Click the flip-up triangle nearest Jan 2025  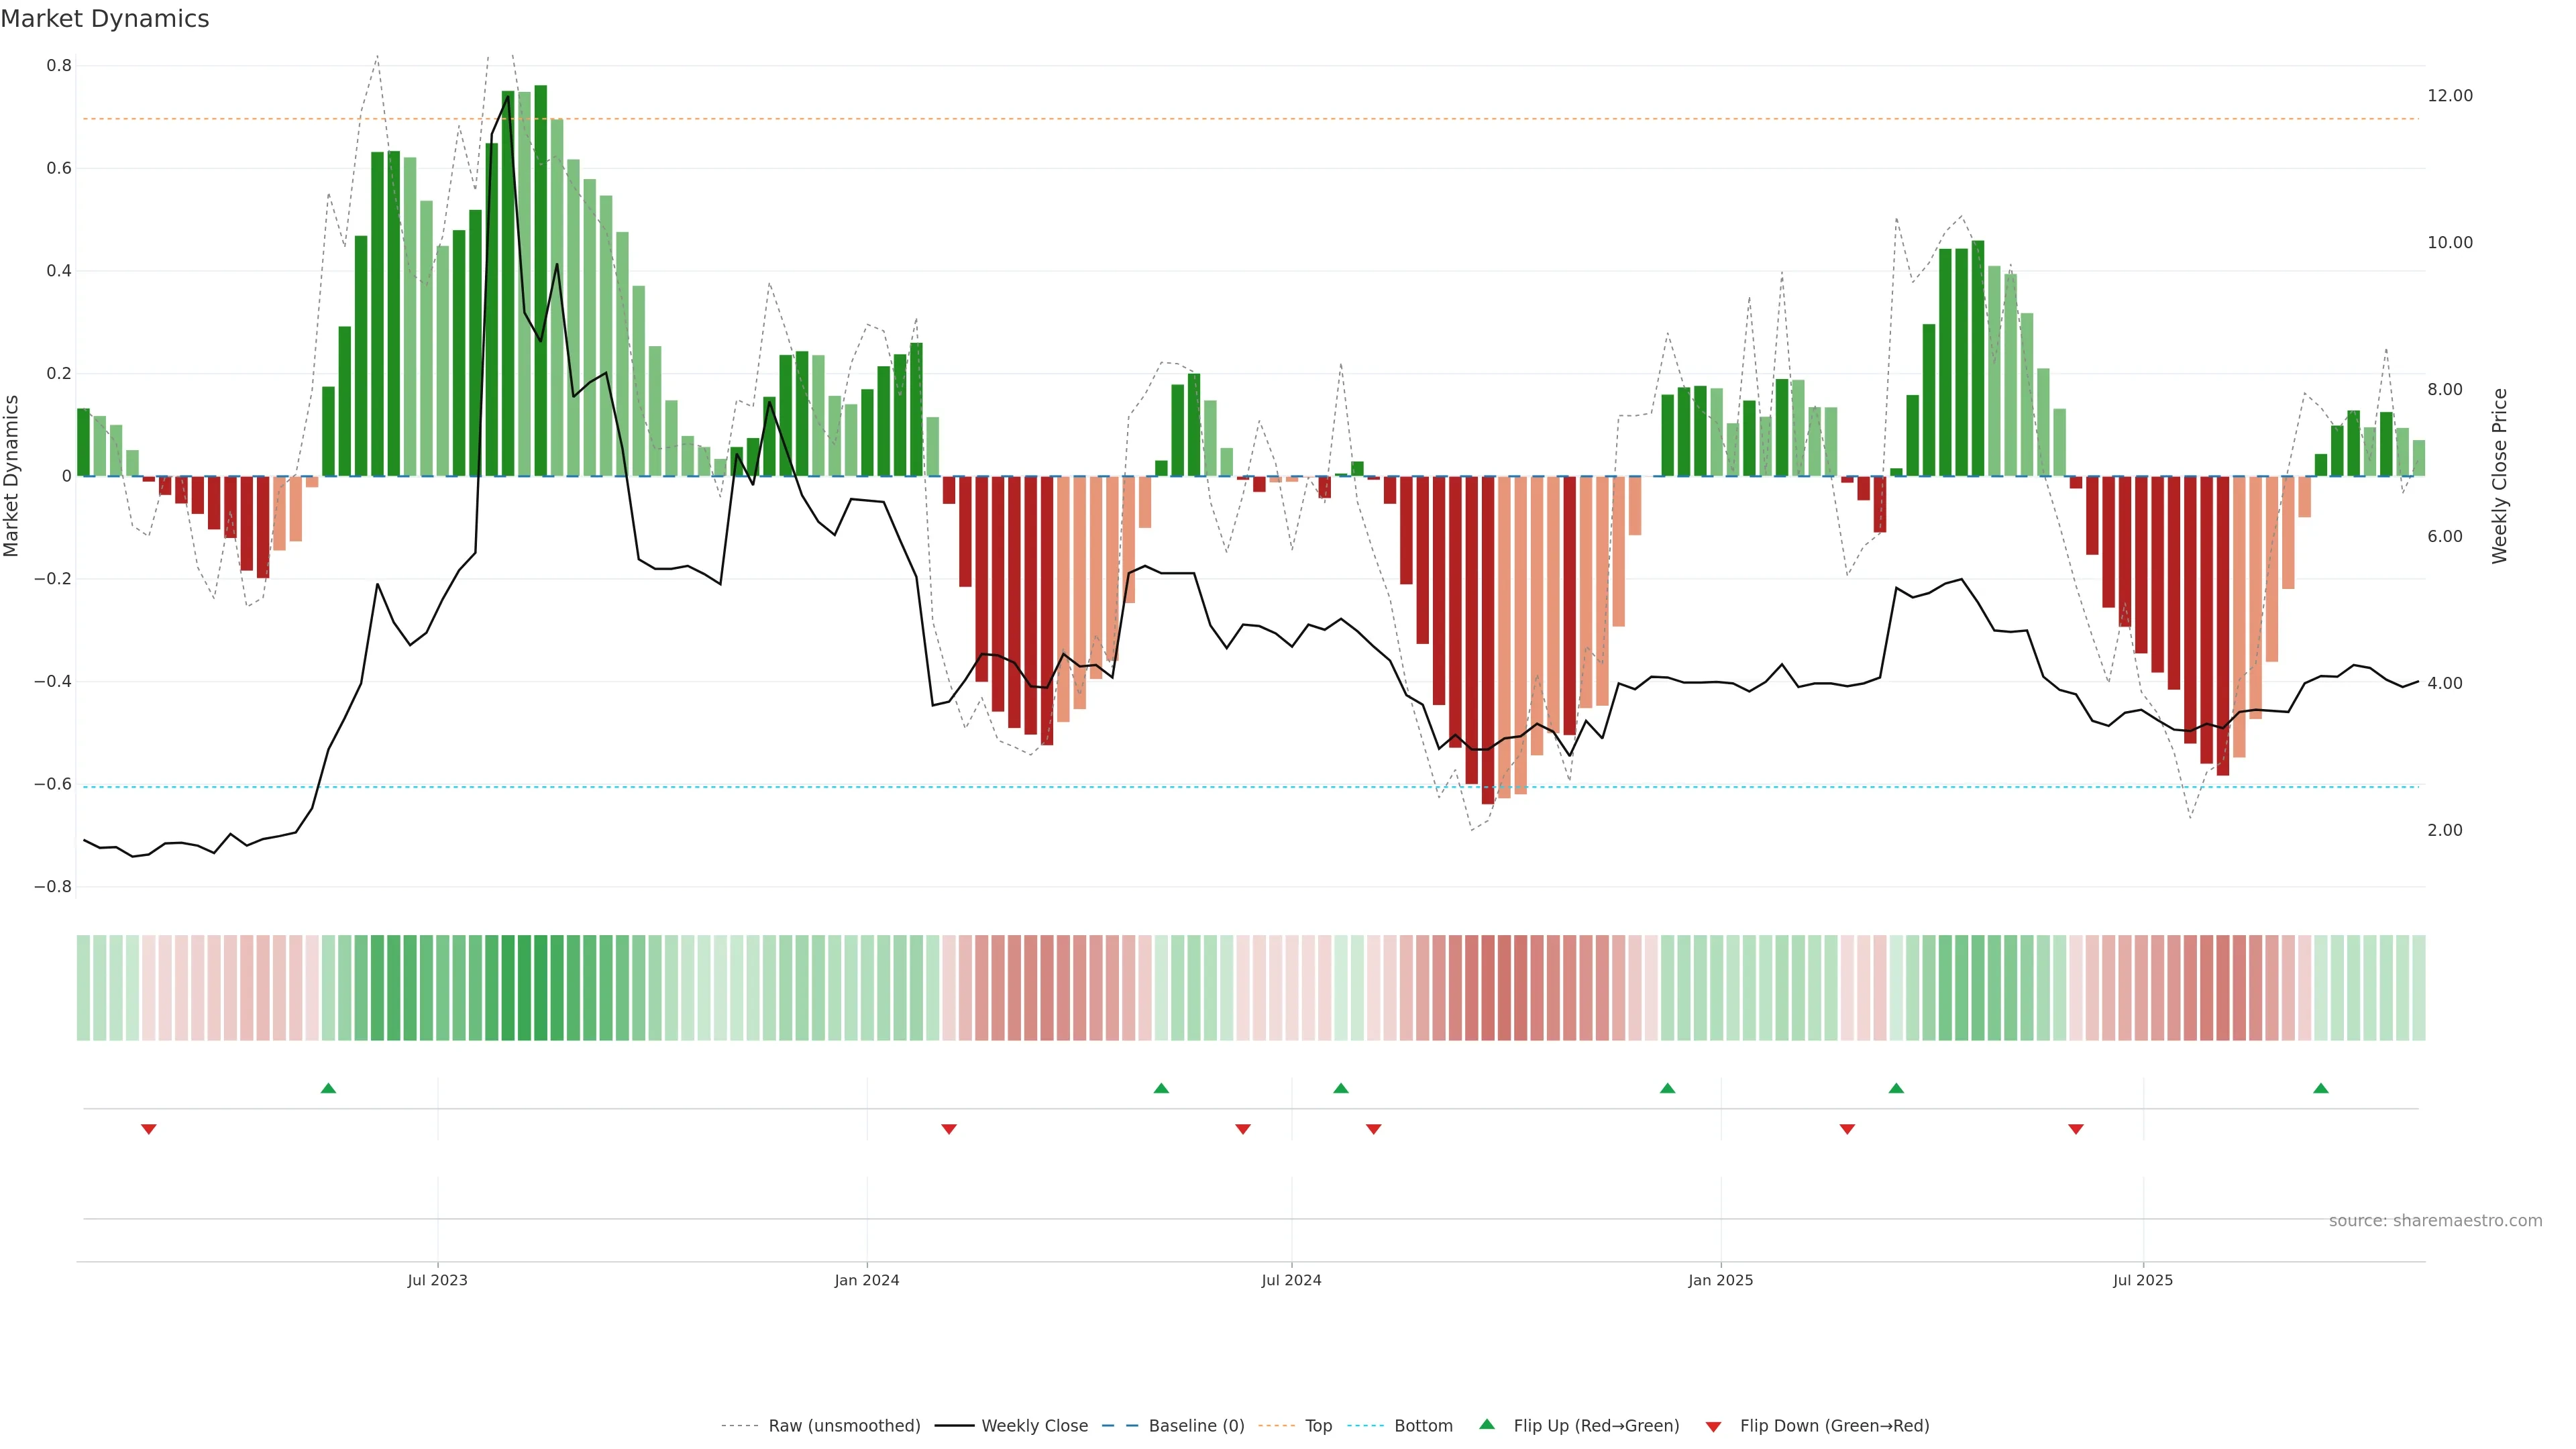coord(1667,1088)
